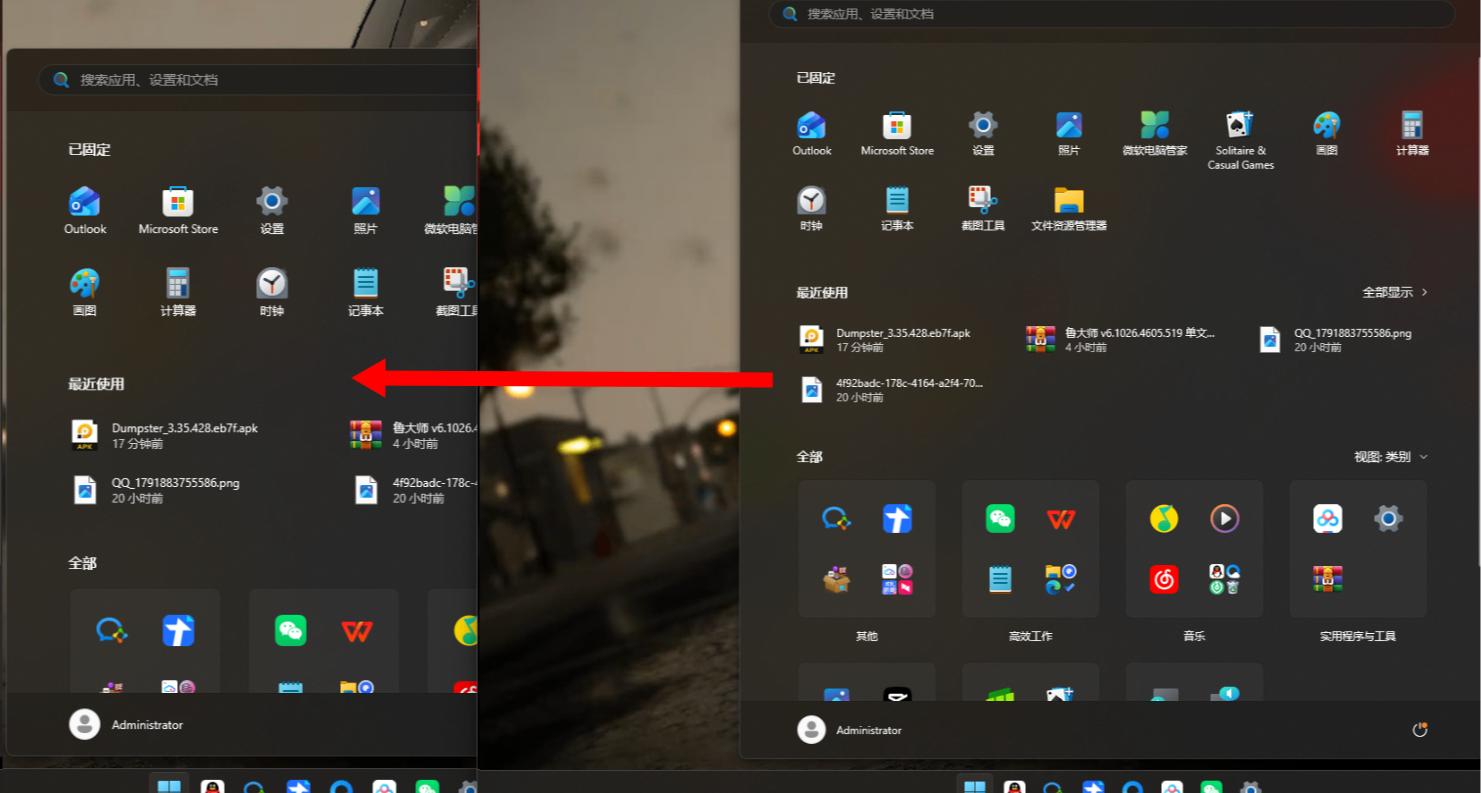Open Dumpster_3.35.428.eb7f.apk in left Start menu
The image size is (1481, 793).
tap(166, 435)
